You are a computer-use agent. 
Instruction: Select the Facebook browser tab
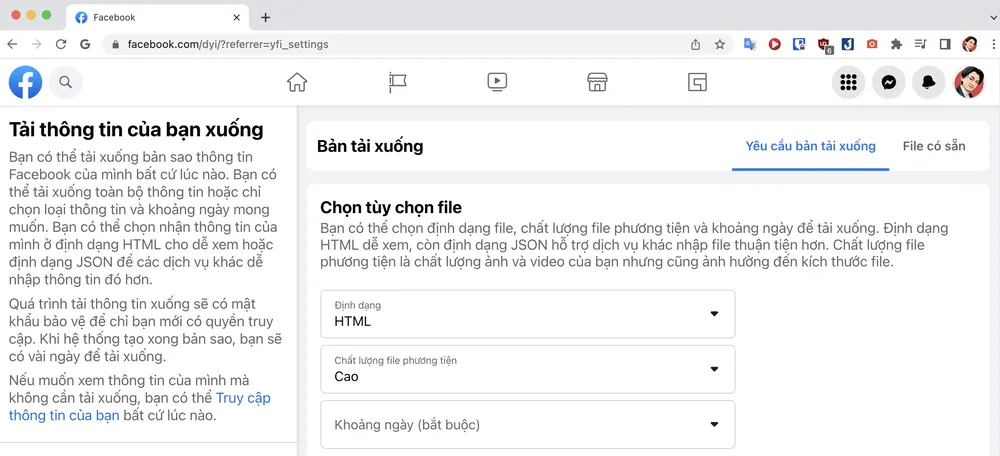pos(157,17)
